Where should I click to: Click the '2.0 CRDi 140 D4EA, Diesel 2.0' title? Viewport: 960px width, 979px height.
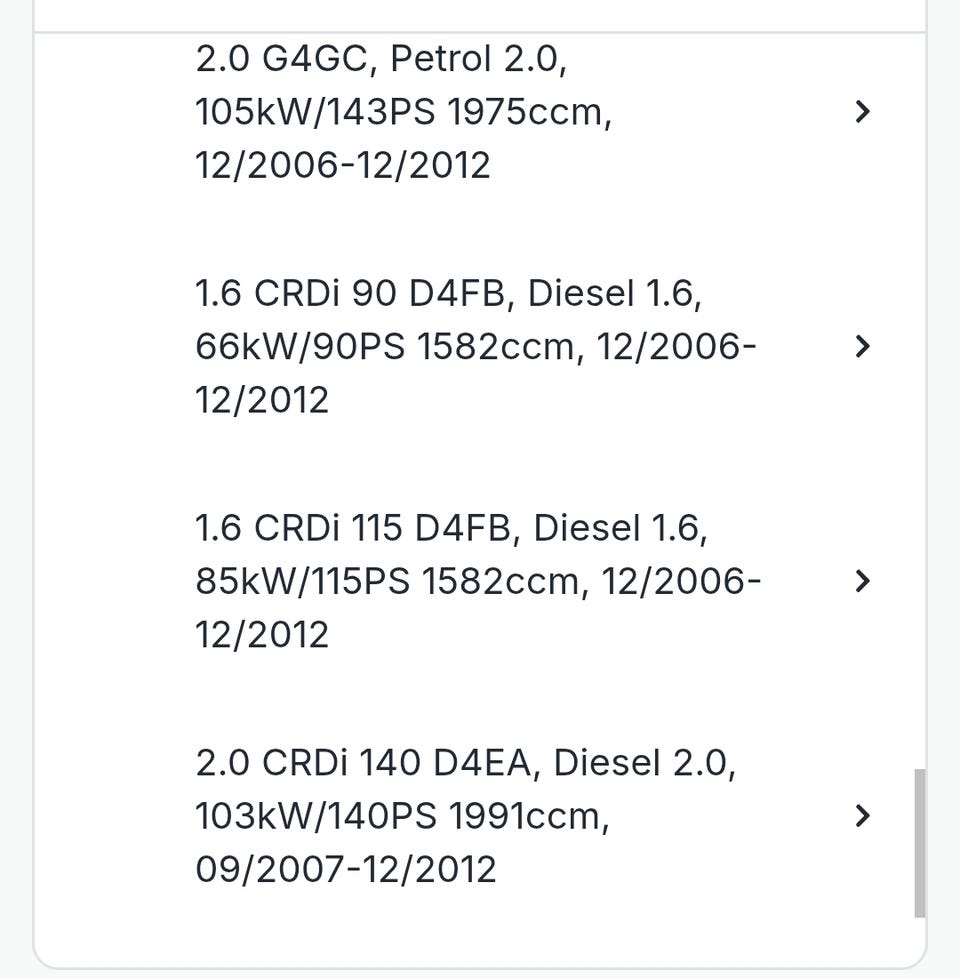click(465, 763)
